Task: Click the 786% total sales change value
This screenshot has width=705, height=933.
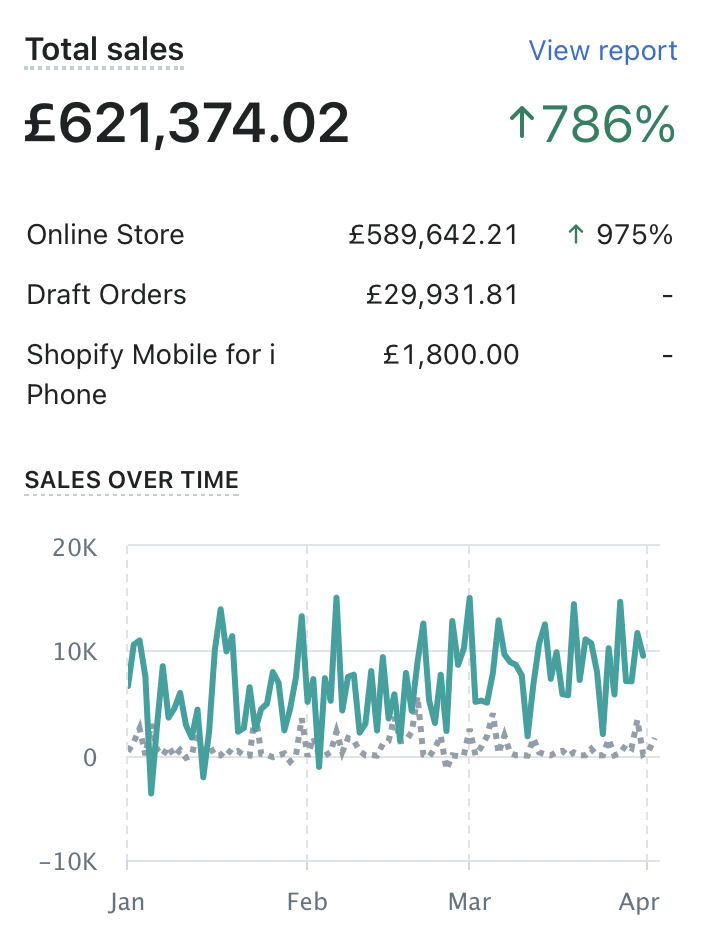Action: pyautogui.click(x=609, y=124)
